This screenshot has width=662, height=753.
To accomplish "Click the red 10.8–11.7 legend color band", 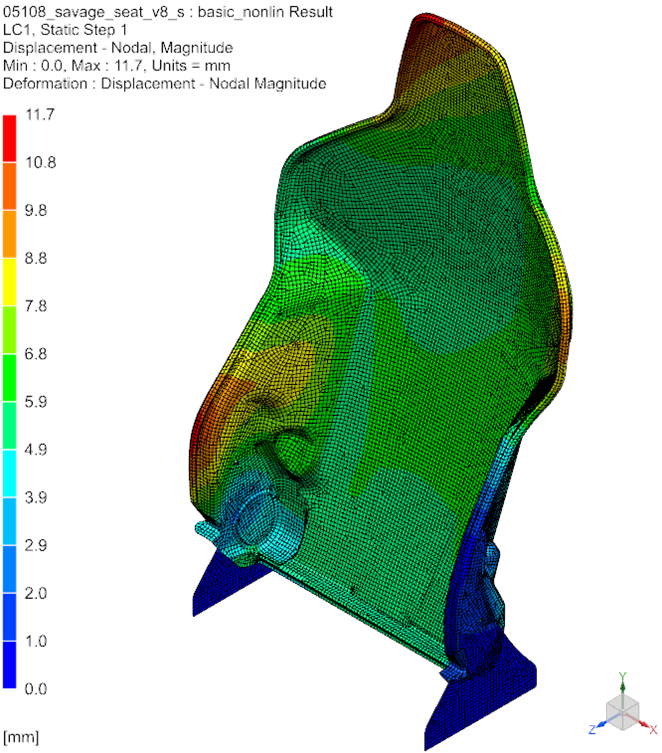I will tap(10, 138).
